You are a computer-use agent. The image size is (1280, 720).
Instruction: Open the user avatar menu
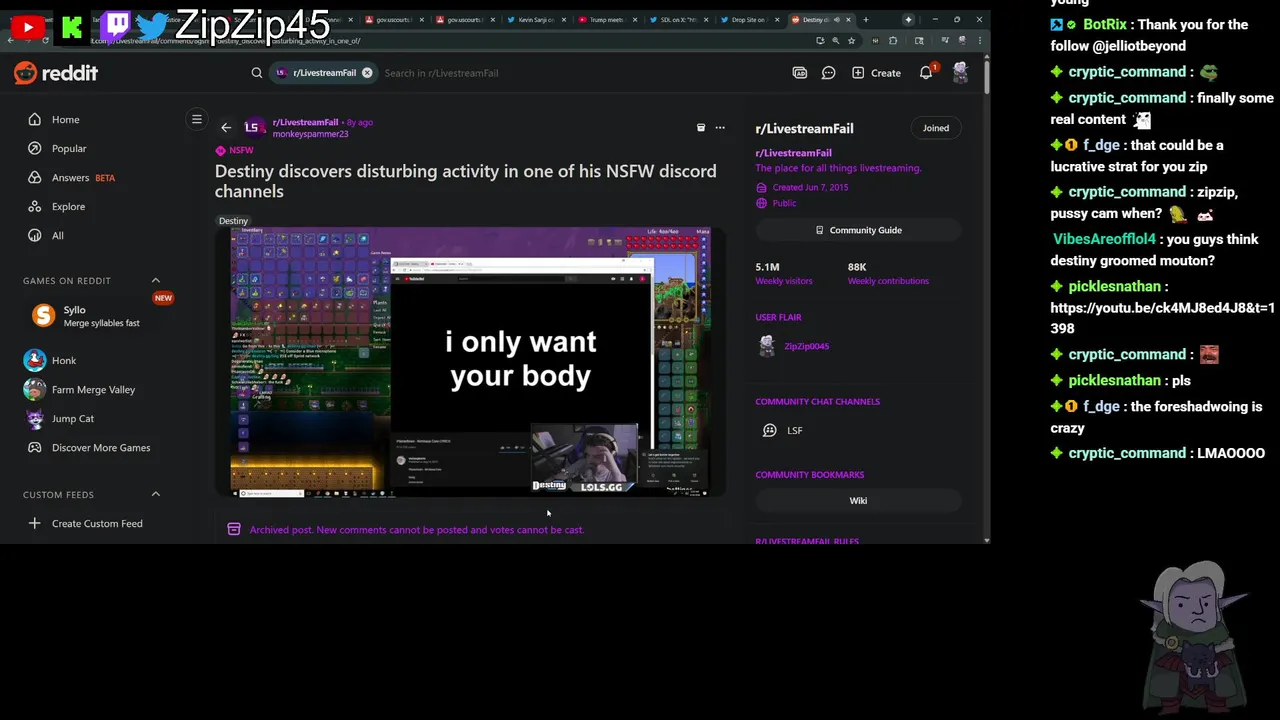(x=960, y=73)
